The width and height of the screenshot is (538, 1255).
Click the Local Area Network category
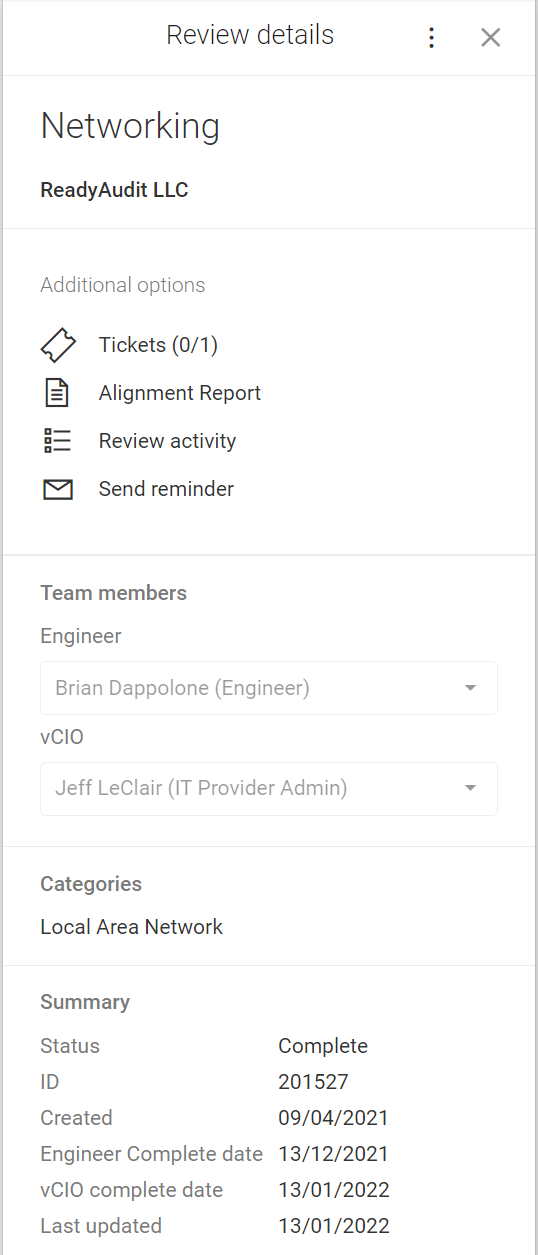point(131,927)
